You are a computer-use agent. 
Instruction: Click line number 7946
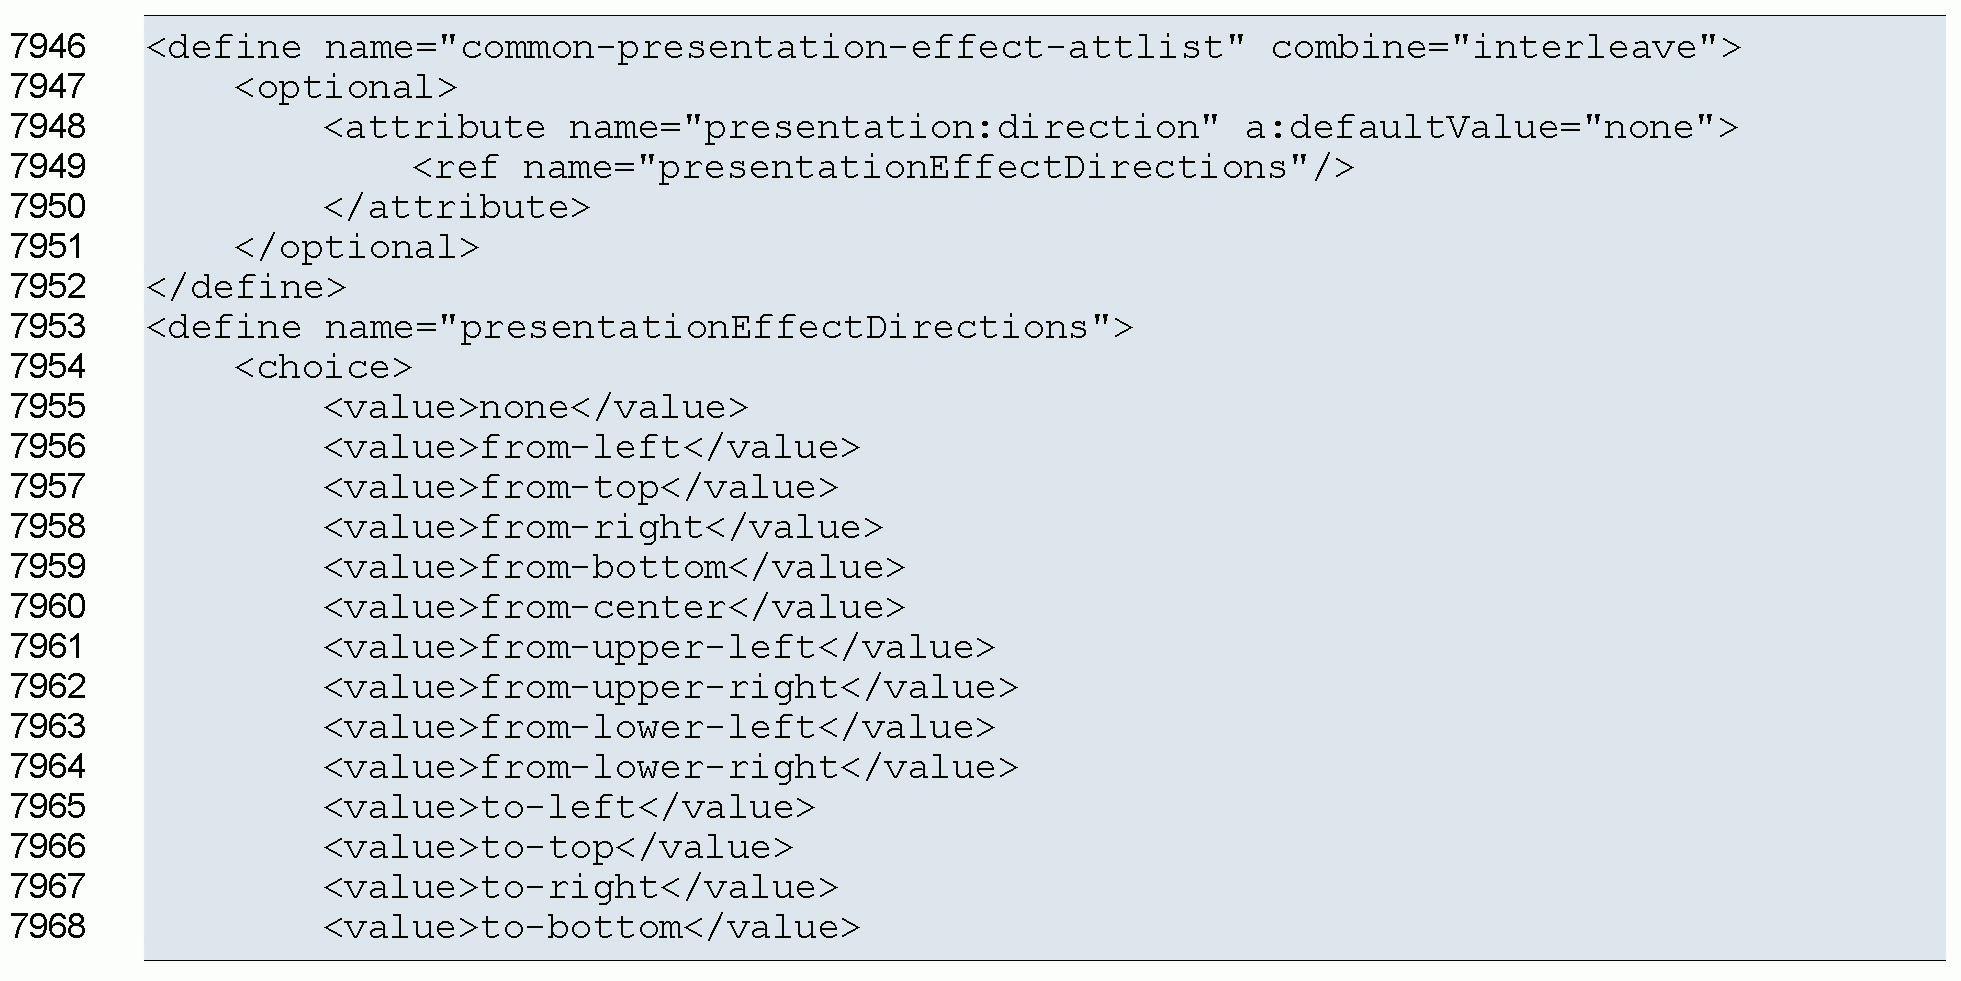tap(48, 47)
